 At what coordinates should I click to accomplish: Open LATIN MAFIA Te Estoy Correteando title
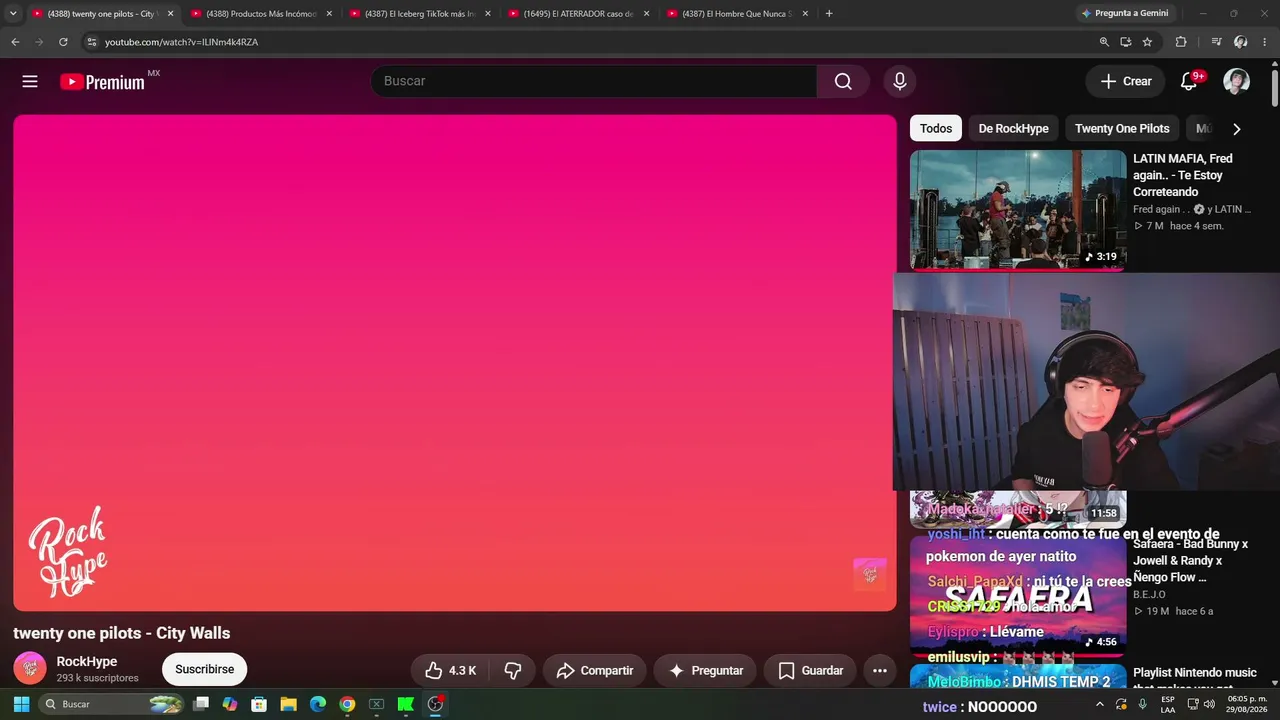click(x=1183, y=175)
